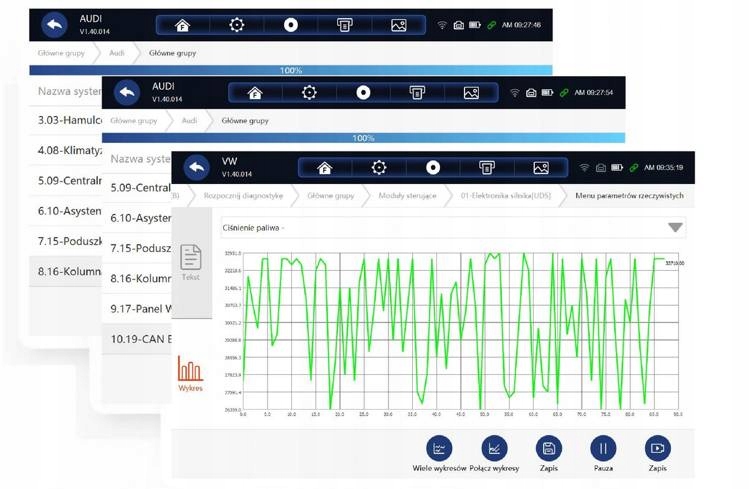Click 100% progress bar in middle AUDI window
750x489 pixels.
tap(364, 138)
